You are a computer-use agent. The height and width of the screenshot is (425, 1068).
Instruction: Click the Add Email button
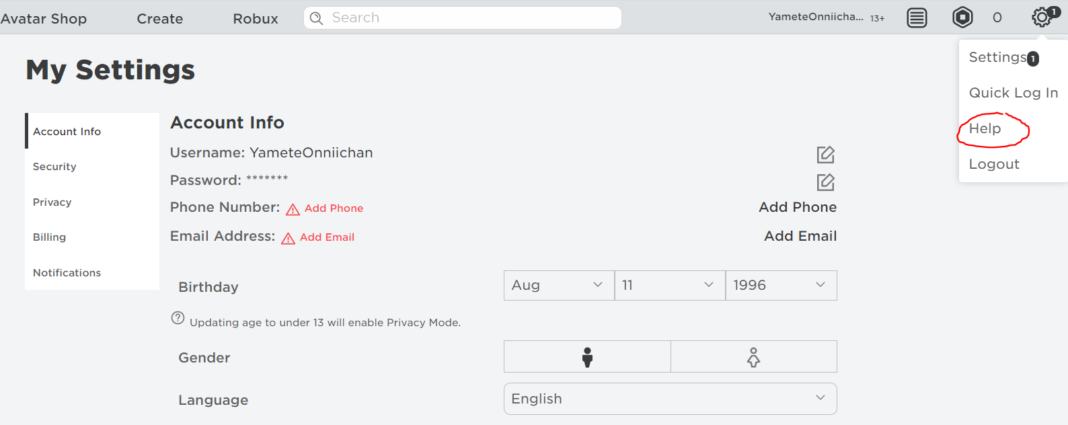pos(800,236)
